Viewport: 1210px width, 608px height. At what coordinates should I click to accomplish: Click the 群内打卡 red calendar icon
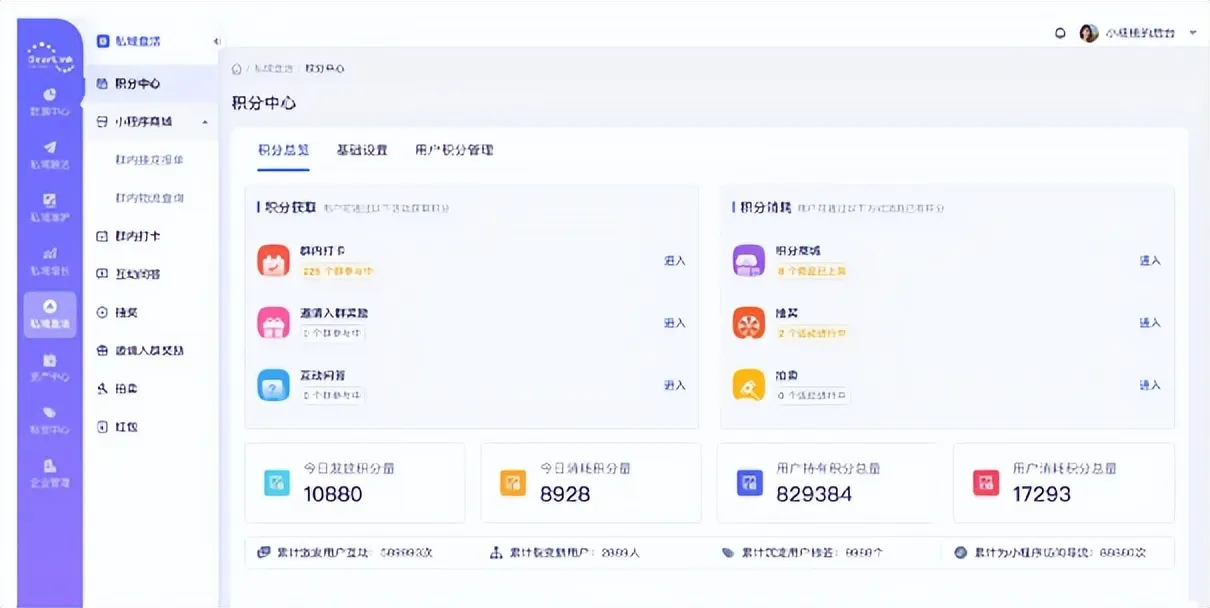click(x=273, y=260)
